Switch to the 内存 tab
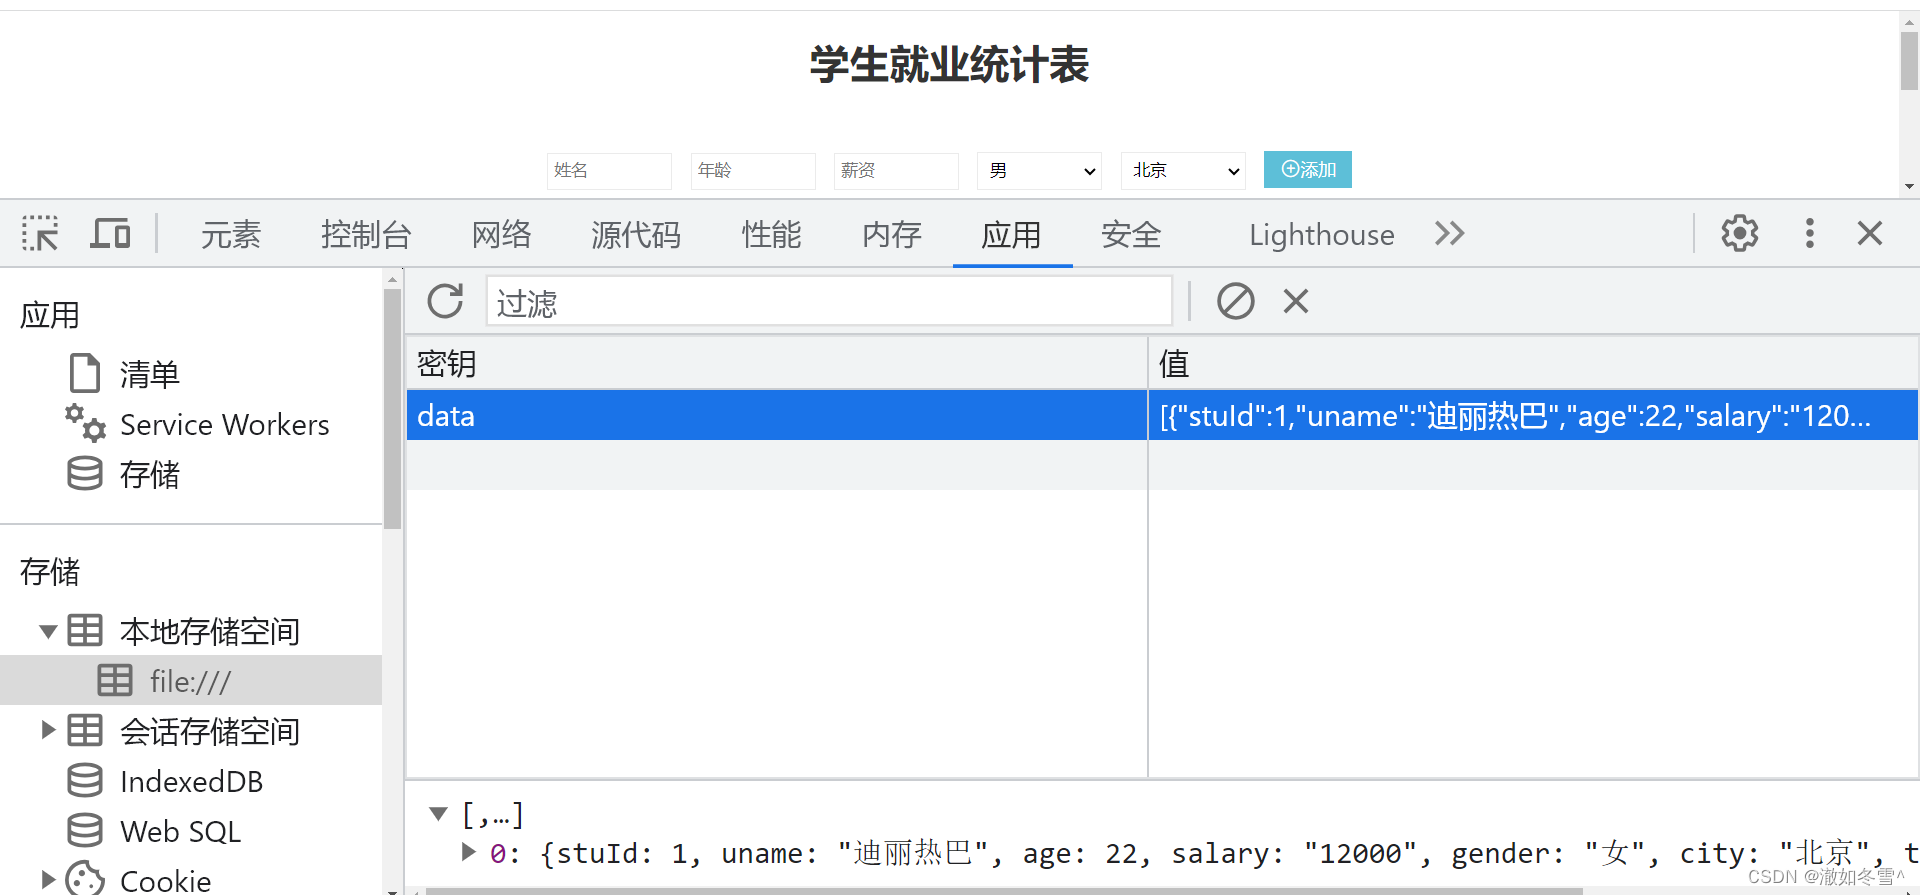This screenshot has height=895, width=1920. pyautogui.click(x=892, y=235)
